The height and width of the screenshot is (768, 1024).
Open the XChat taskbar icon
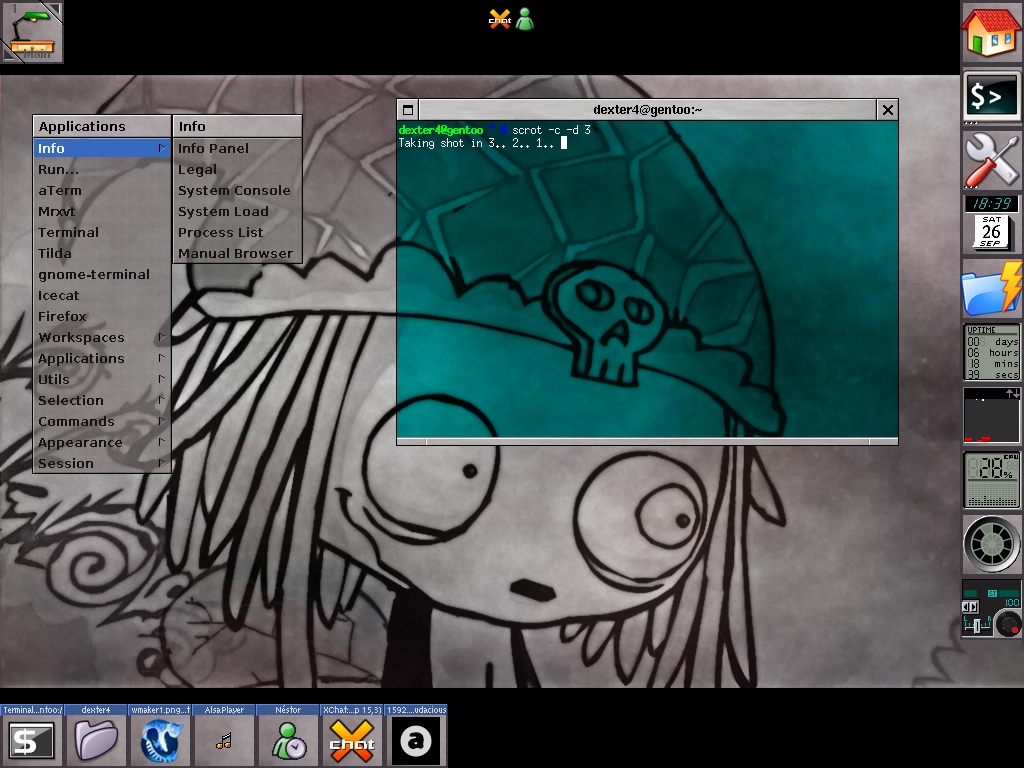point(352,741)
